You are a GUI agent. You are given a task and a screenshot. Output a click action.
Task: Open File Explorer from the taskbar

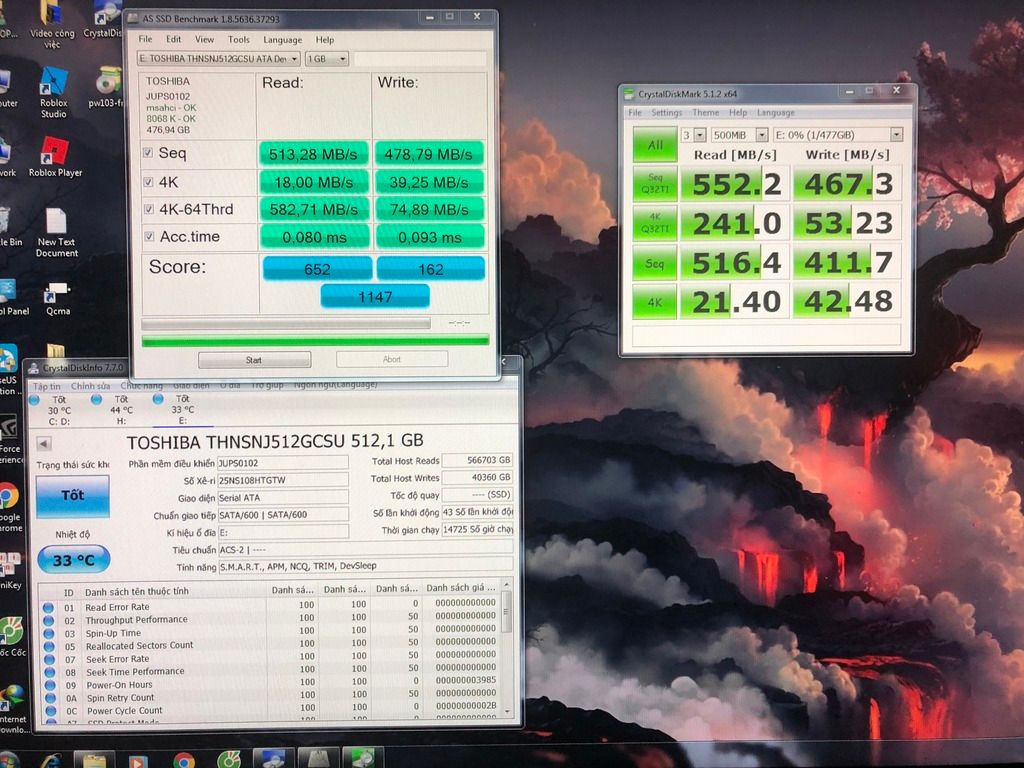tap(95, 760)
